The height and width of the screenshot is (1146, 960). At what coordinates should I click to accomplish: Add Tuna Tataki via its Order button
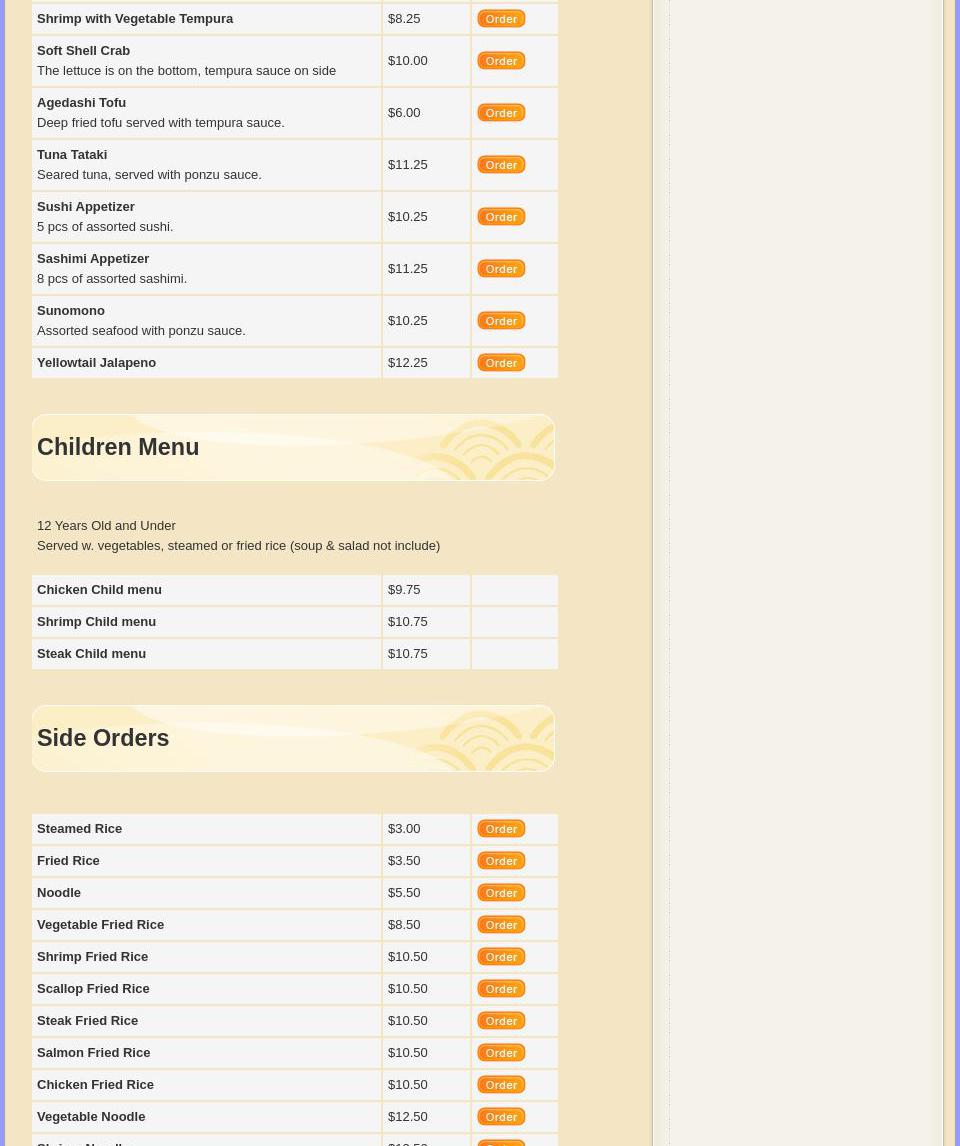pos(501,165)
